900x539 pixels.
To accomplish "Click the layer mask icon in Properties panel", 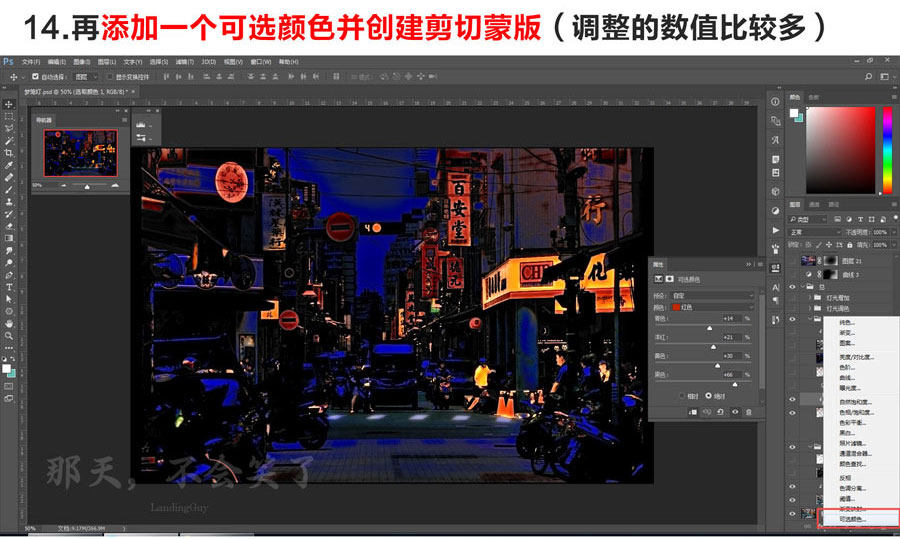I will (669, 279).
